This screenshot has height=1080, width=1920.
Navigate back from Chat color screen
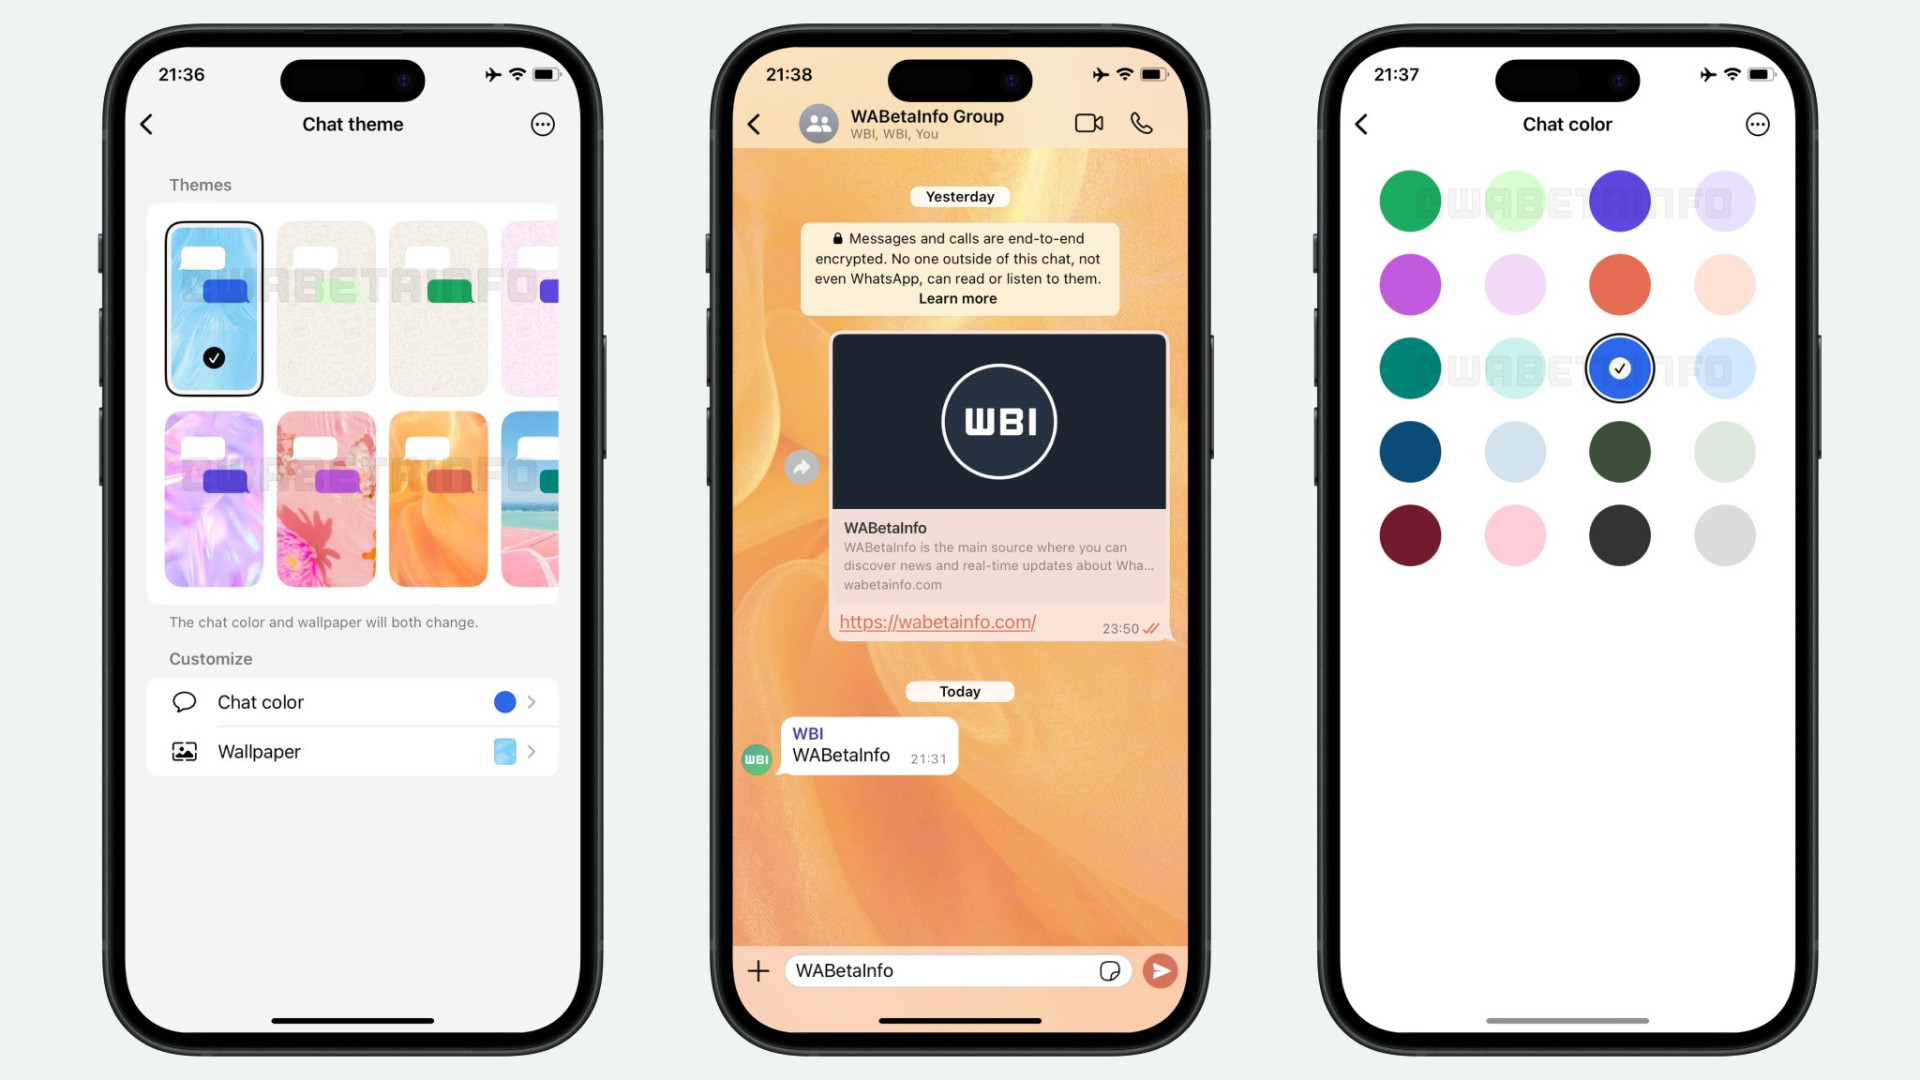pos(1364,124)
